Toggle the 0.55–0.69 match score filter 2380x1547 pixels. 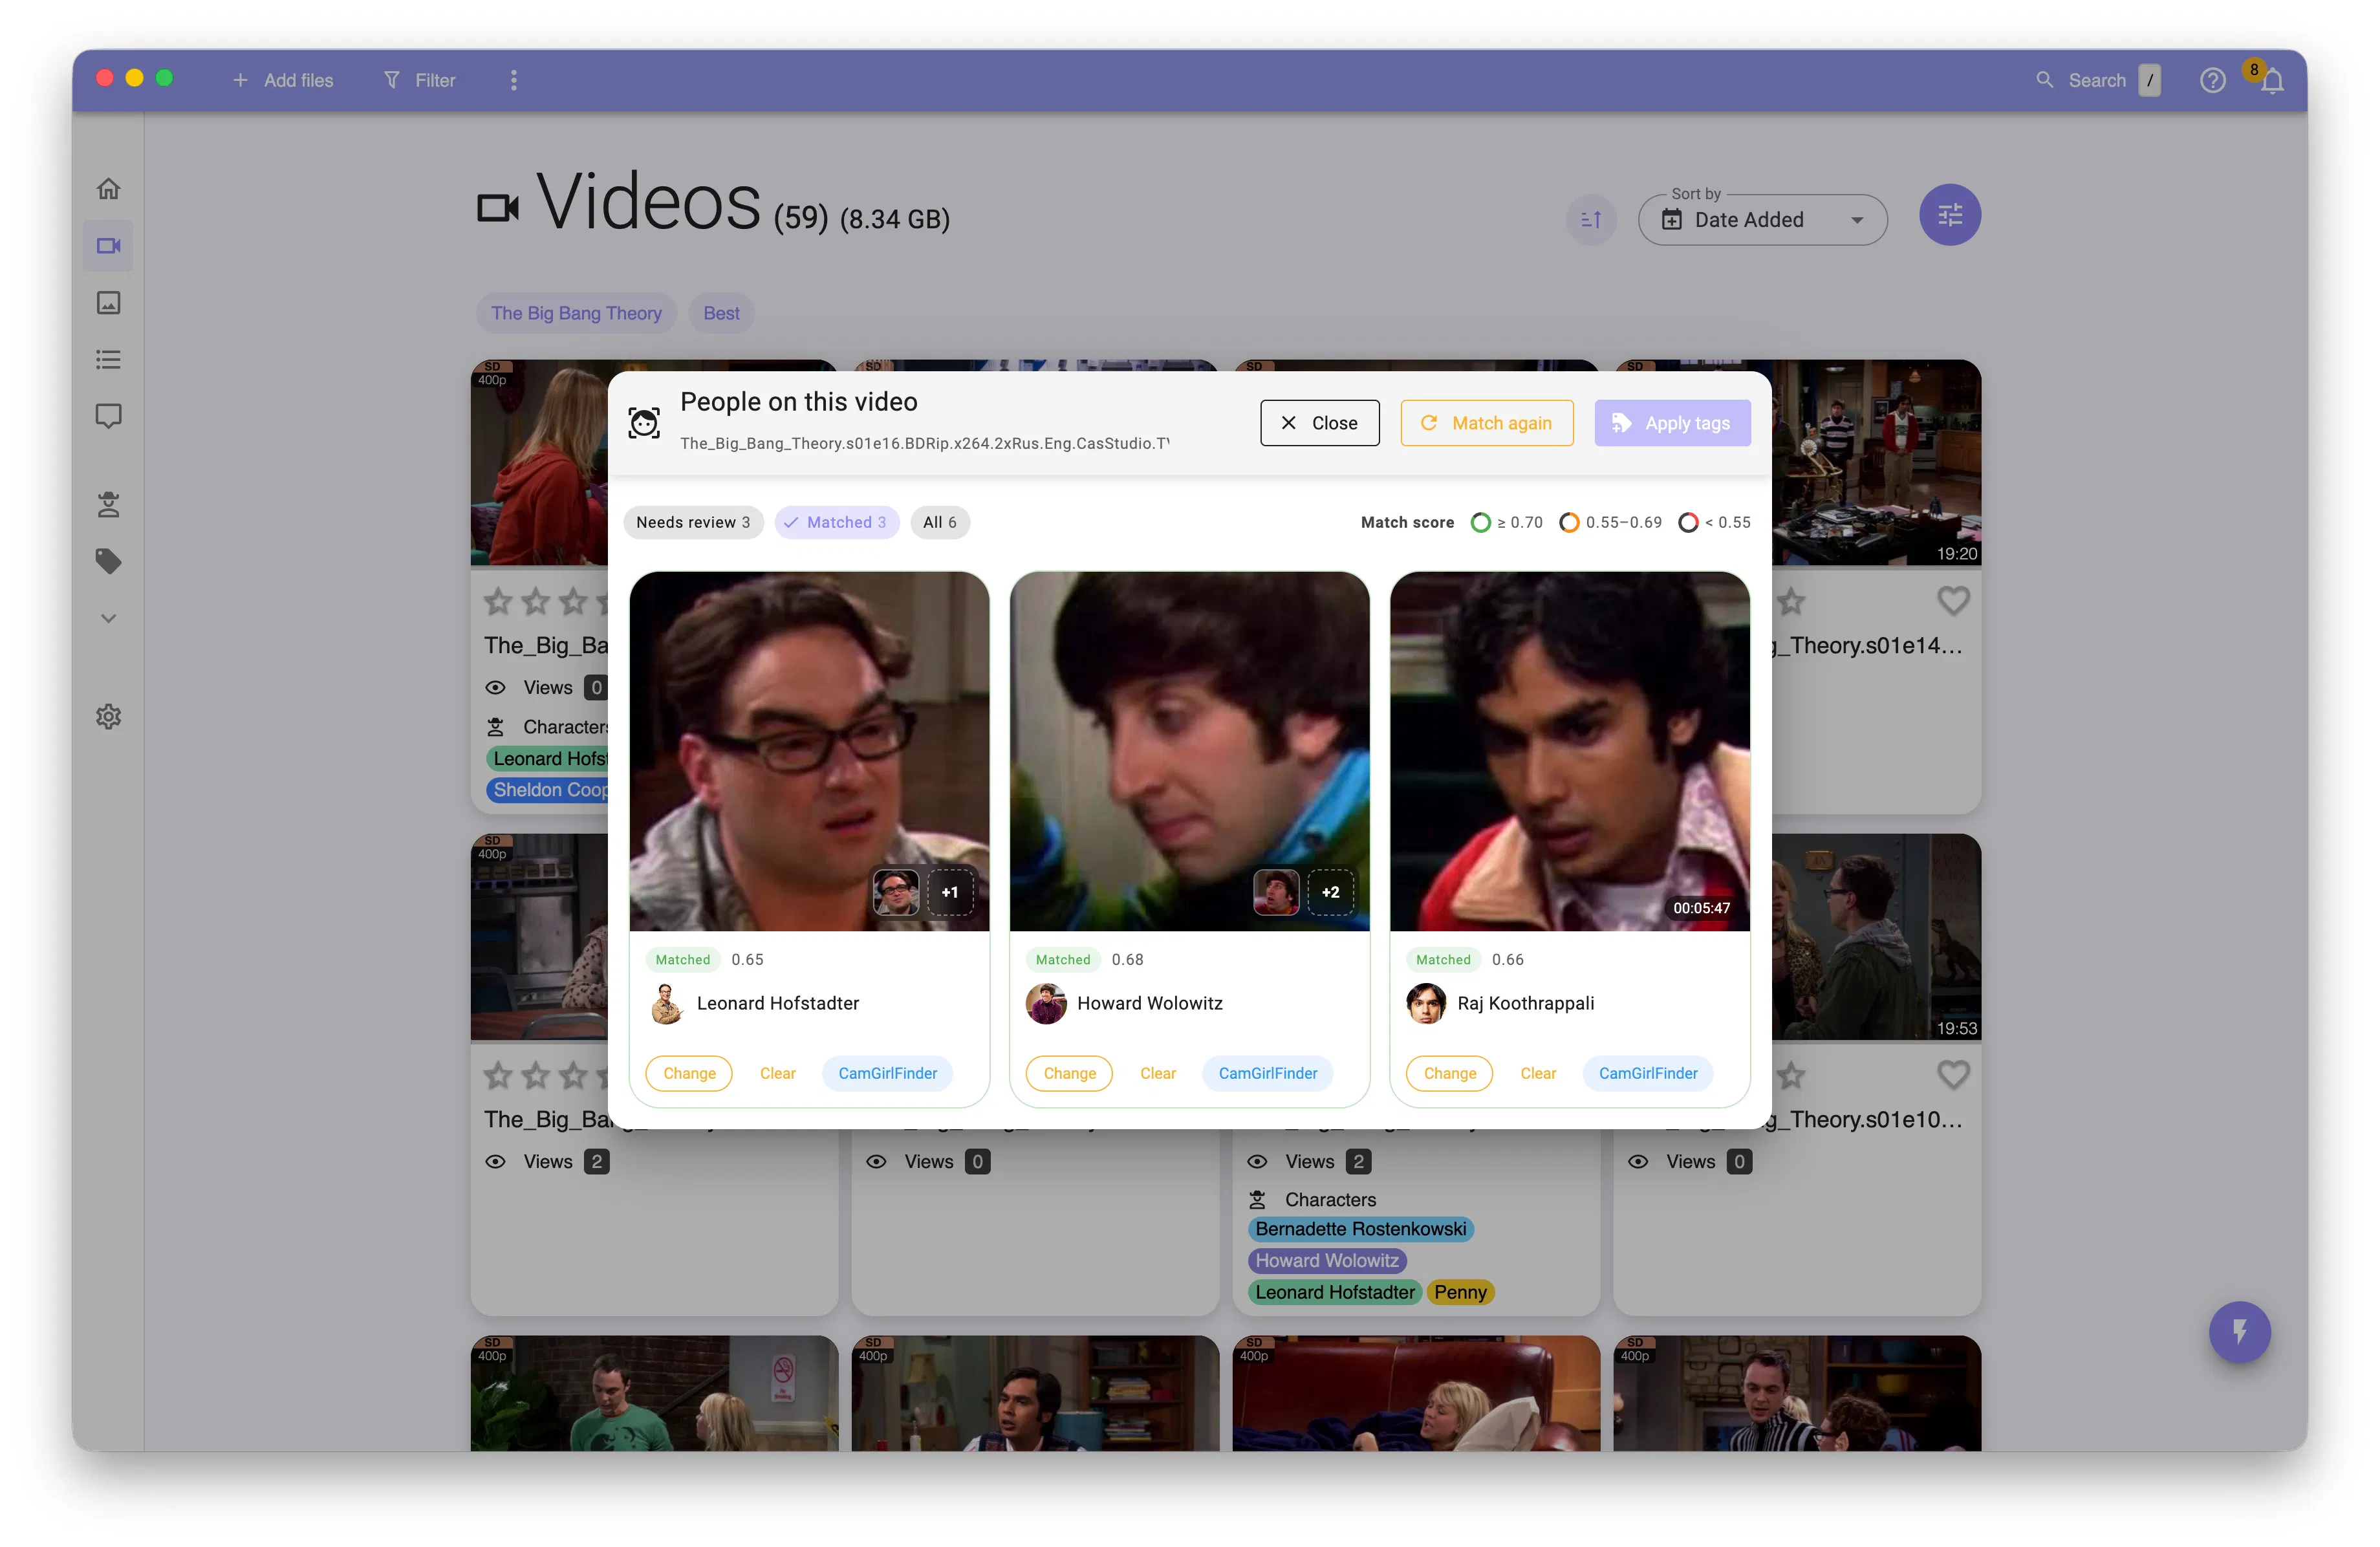pos(1610,522)
